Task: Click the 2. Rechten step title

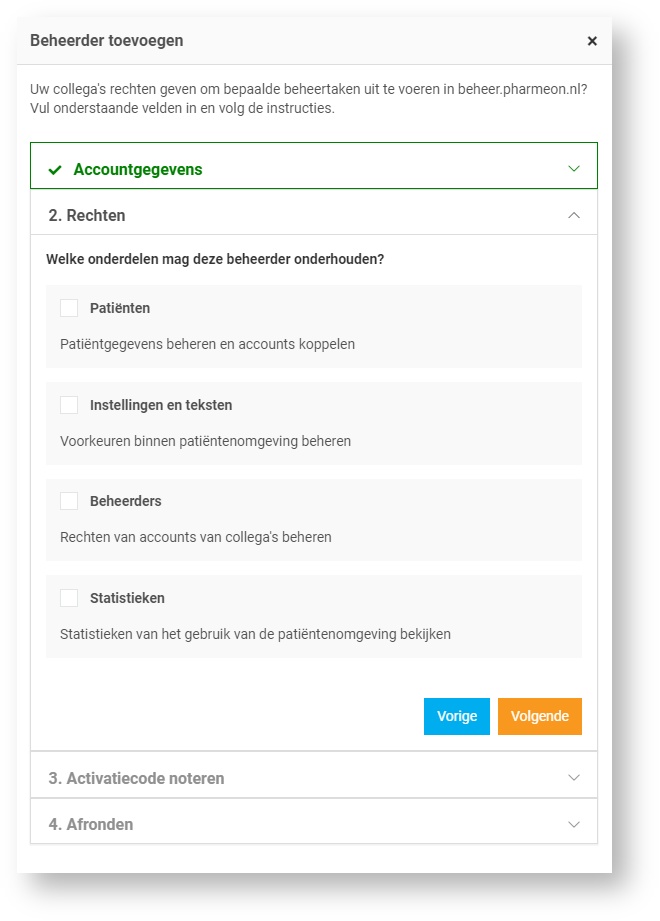Action: tap(87, 216)
